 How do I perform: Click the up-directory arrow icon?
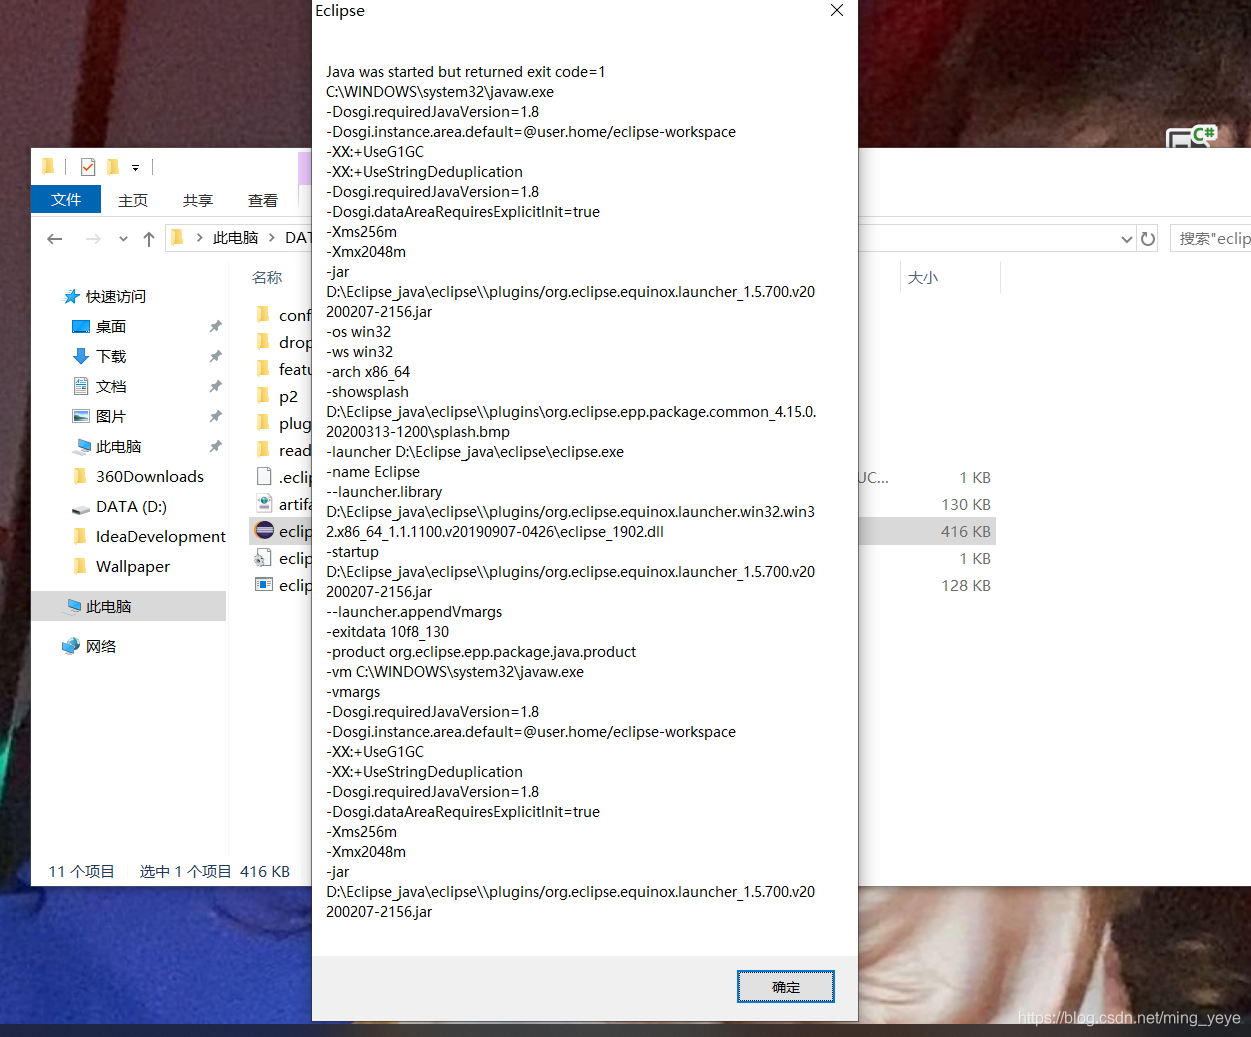click(149, 239)
